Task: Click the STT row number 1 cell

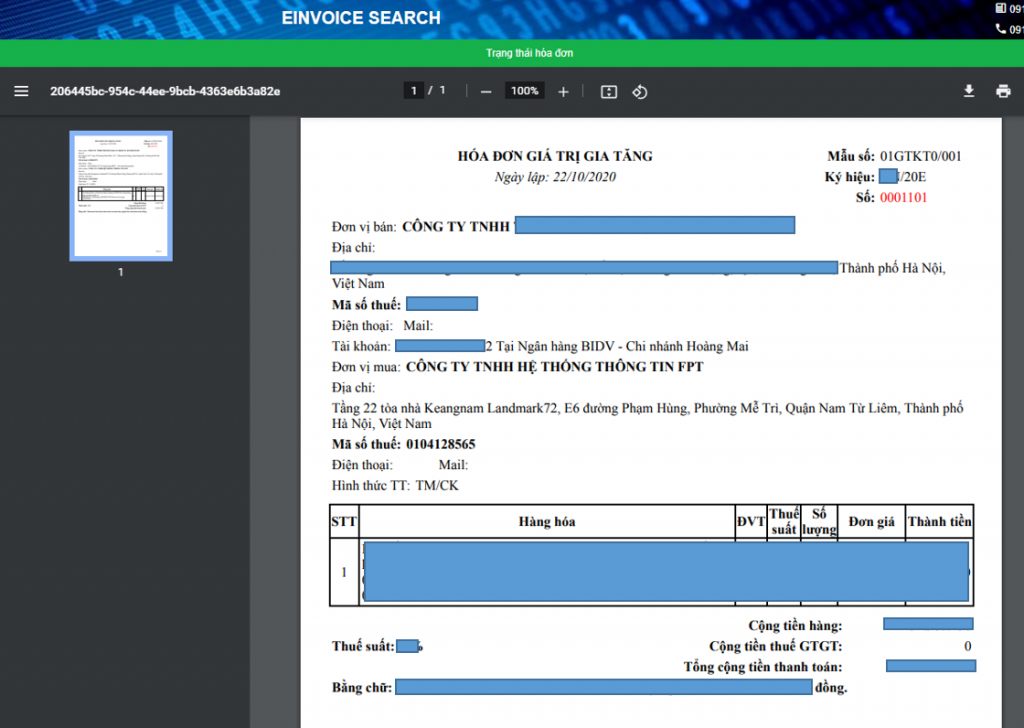Action: pyautogui.click(x=344, y=572)
